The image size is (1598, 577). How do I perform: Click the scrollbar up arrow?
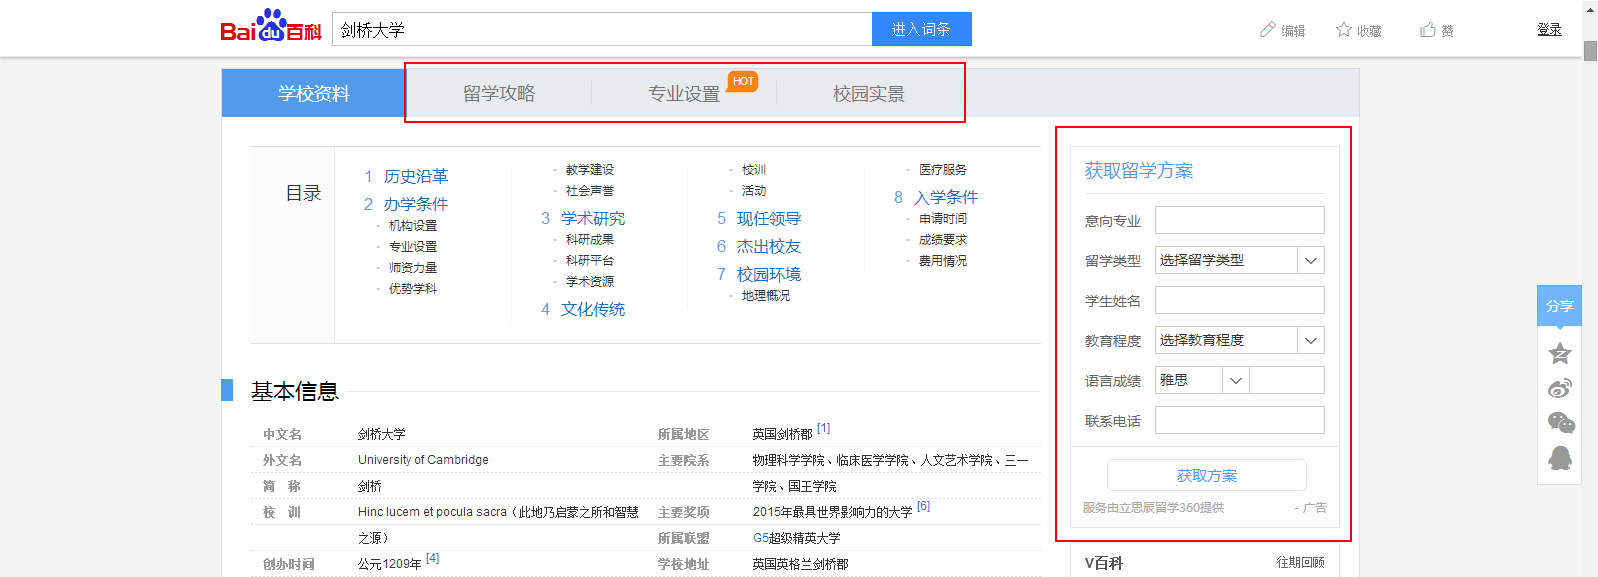point(1590,8)
